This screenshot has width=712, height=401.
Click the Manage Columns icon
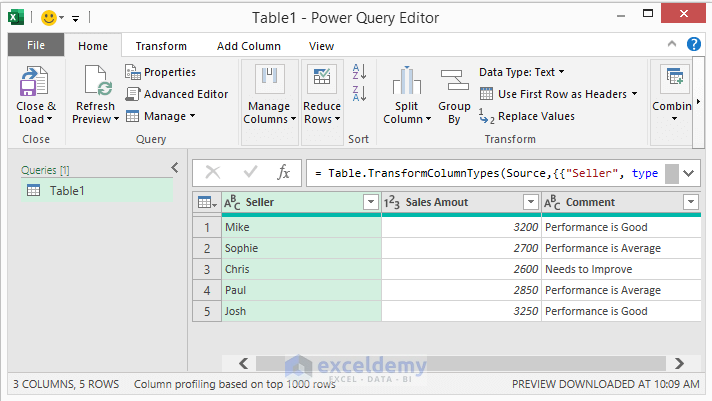[270, 79]
